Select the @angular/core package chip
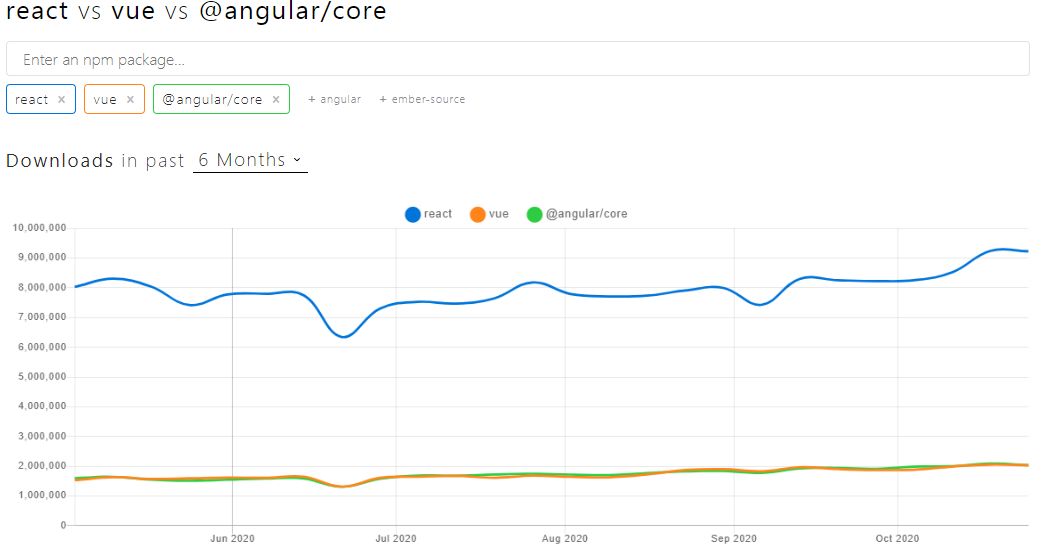 point(221,99)
